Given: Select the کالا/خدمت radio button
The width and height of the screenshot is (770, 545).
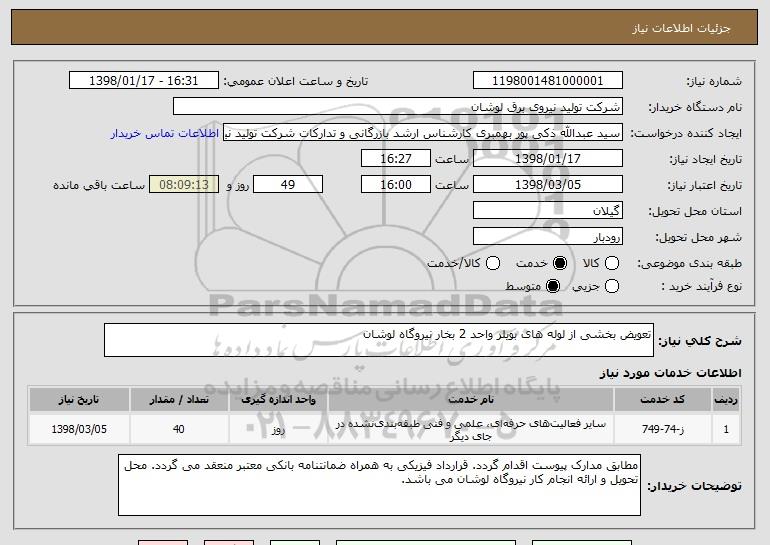Looking at the screenshot, I should (493, 263).
